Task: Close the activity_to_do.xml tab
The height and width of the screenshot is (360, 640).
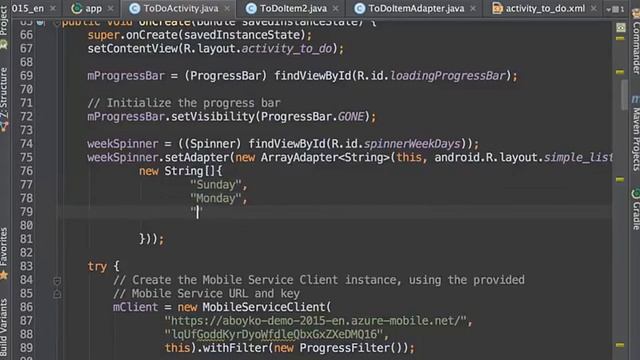Action: (x=594, y=8)
